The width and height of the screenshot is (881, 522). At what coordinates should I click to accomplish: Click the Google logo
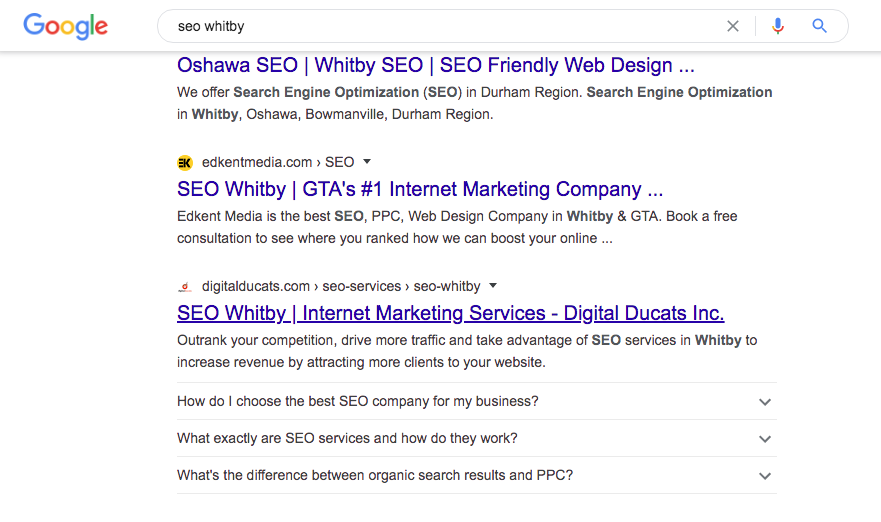(65, 26)
